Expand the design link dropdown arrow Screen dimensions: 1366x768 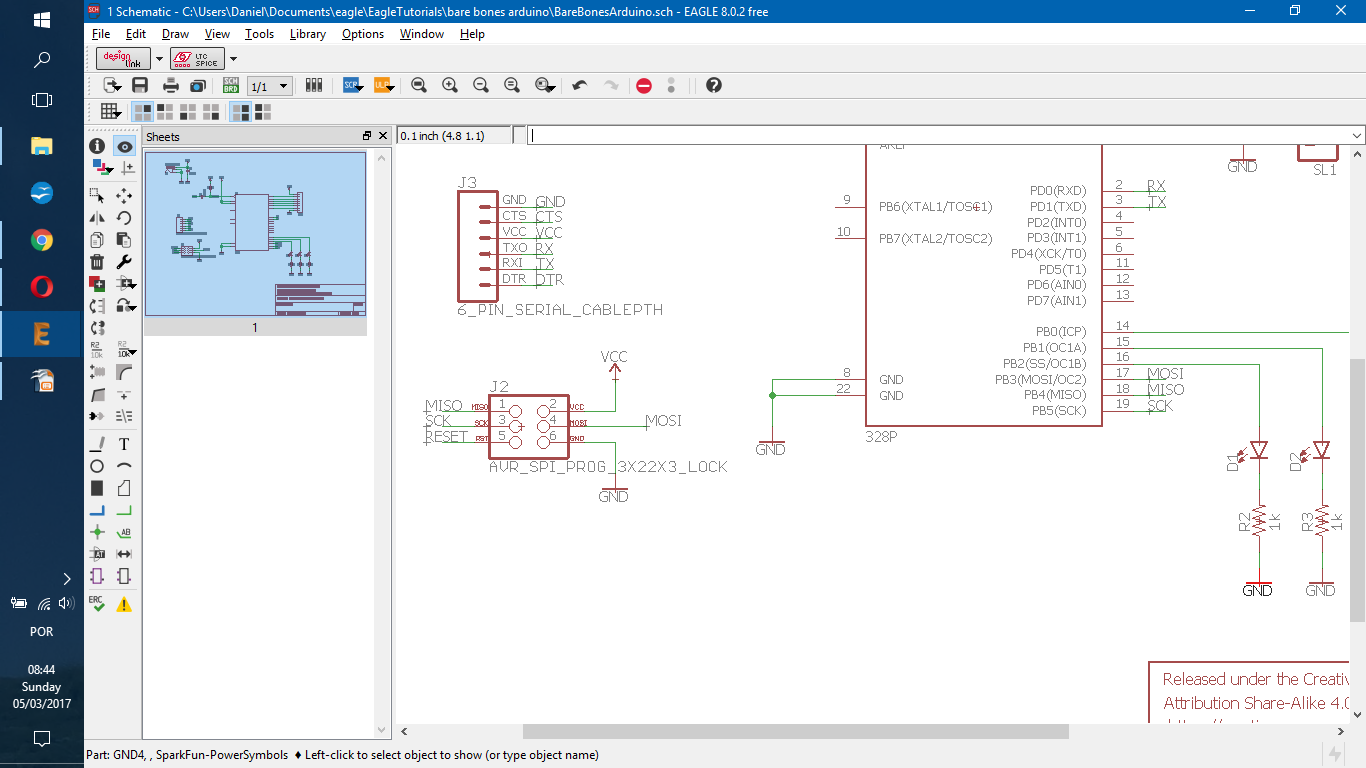pos(159,59)
